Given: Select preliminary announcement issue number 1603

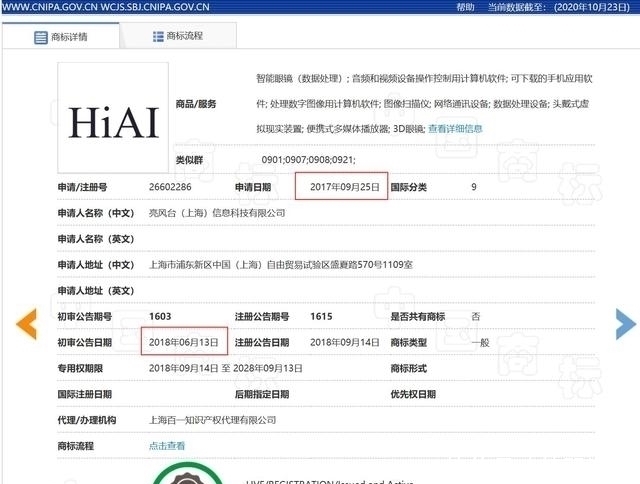Looking at the screenshot, I should [x=160, y=316].
